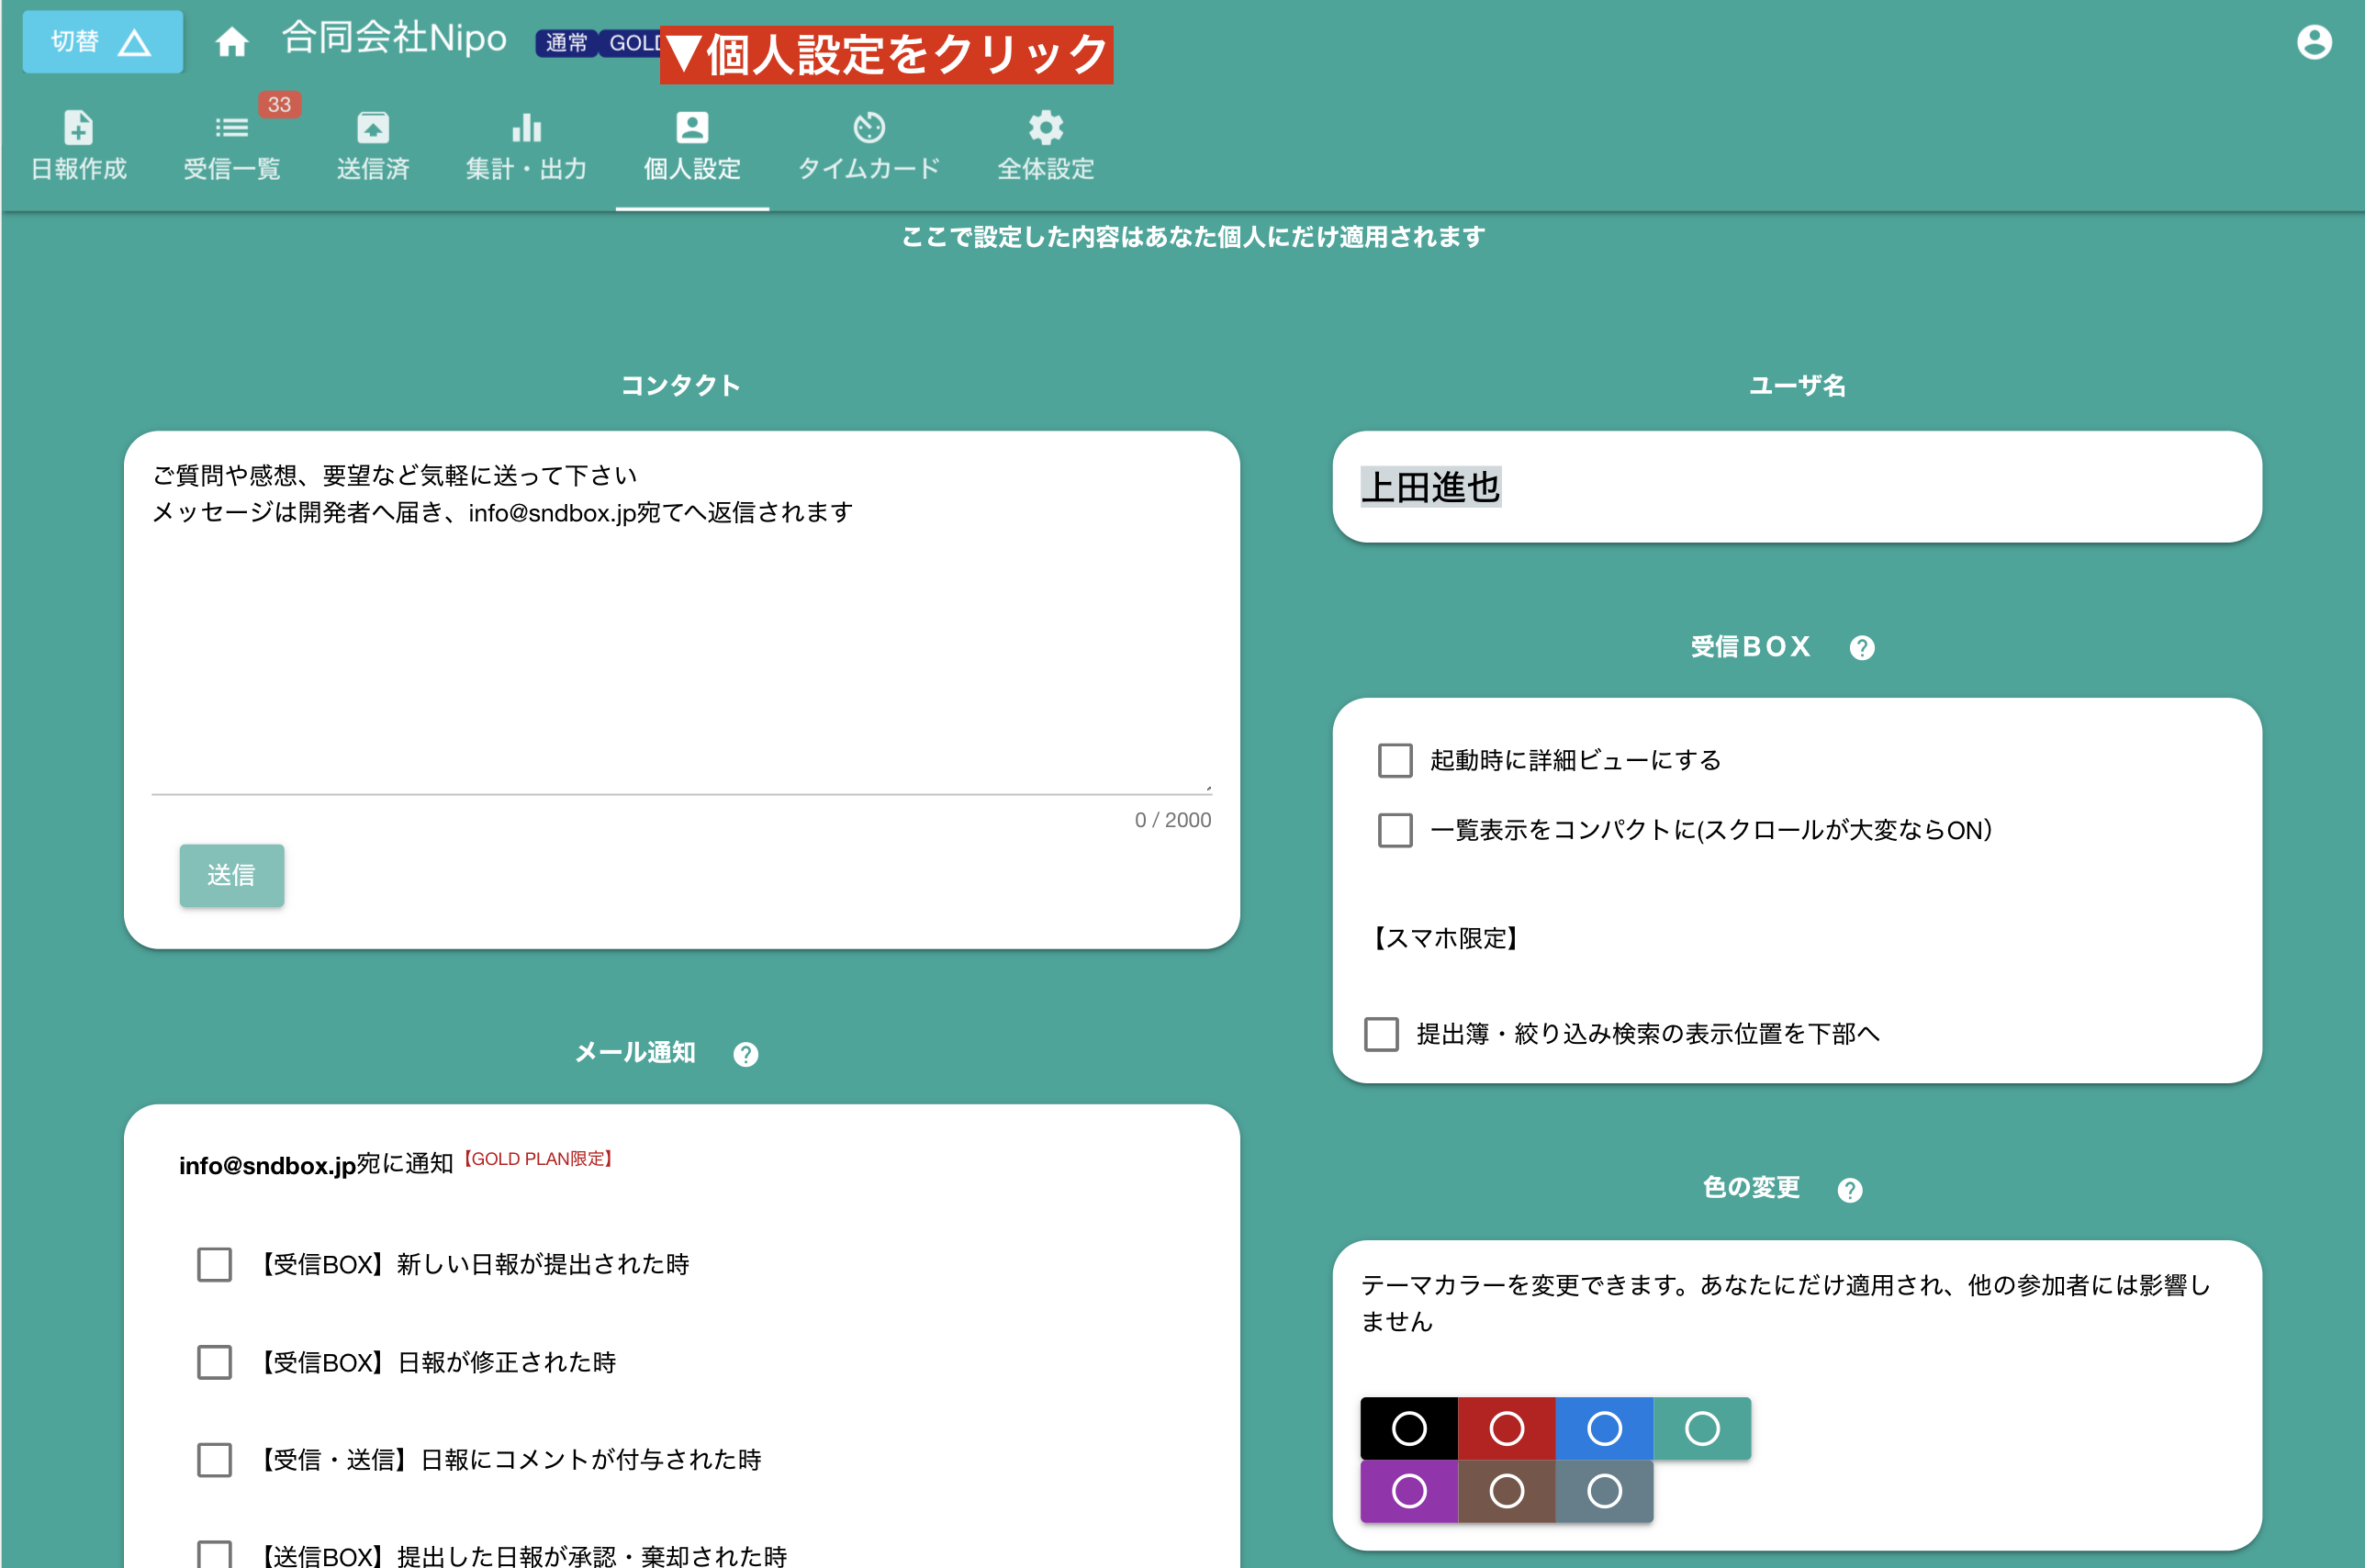Click the 【スマホ限定】 label
The height and width of the screenshot is (1568, 2365).
[1446, 938]
